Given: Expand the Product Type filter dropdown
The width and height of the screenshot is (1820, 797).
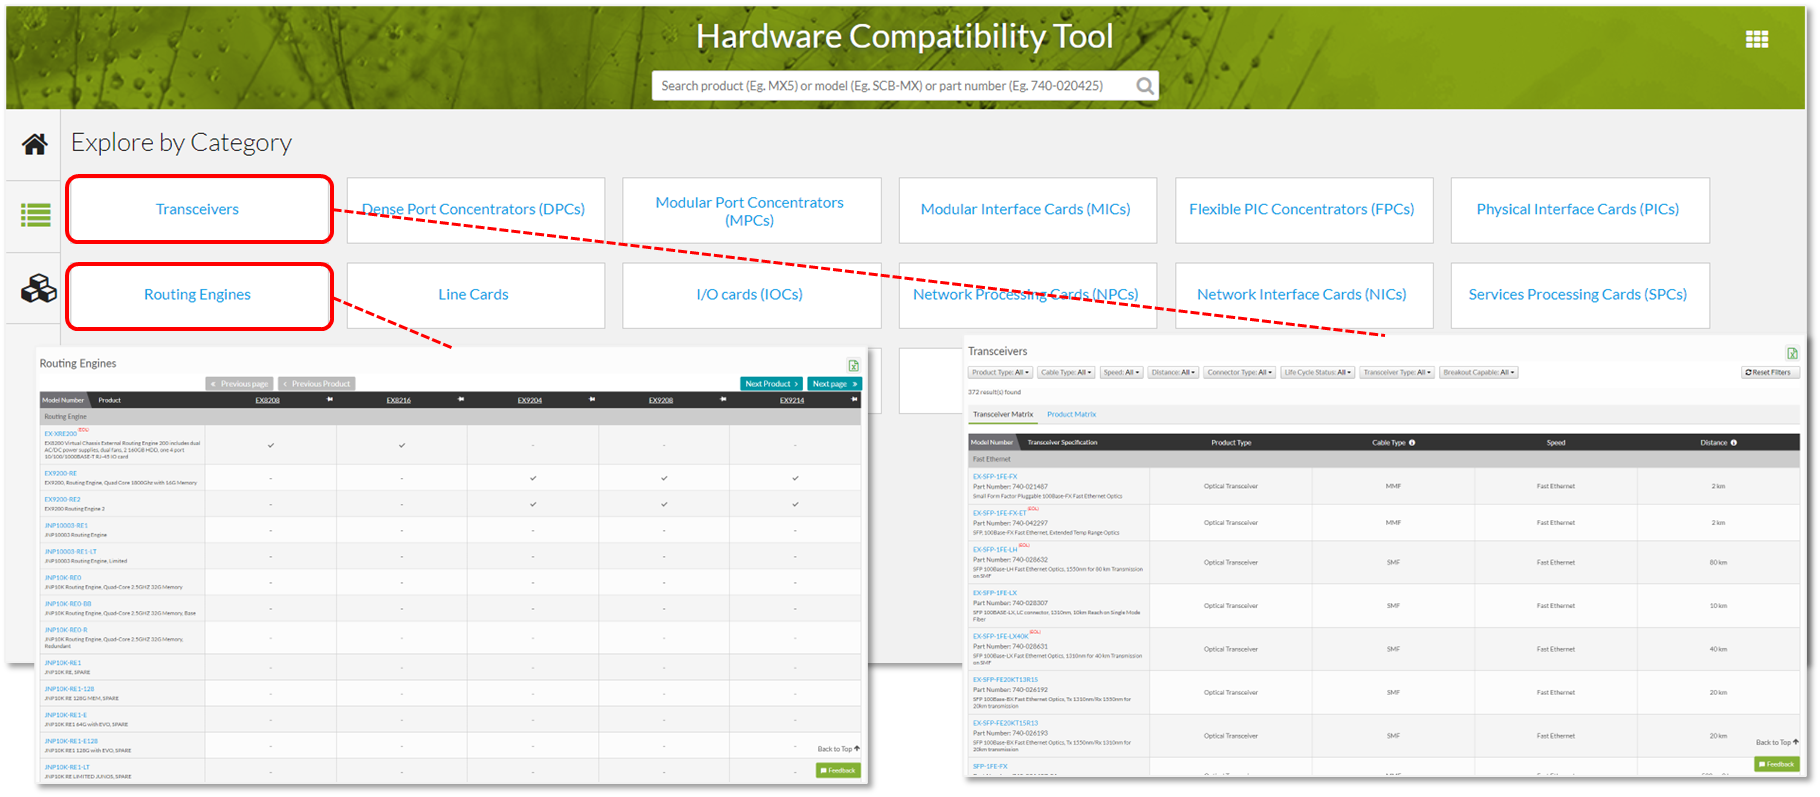Looking at the screenshot, I should 999,372.
